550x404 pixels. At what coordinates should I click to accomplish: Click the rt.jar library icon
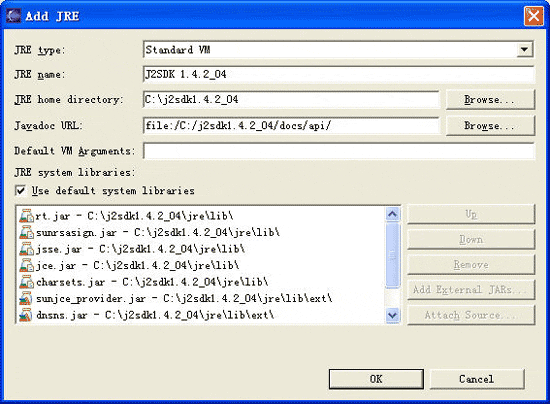coord(27,216)
